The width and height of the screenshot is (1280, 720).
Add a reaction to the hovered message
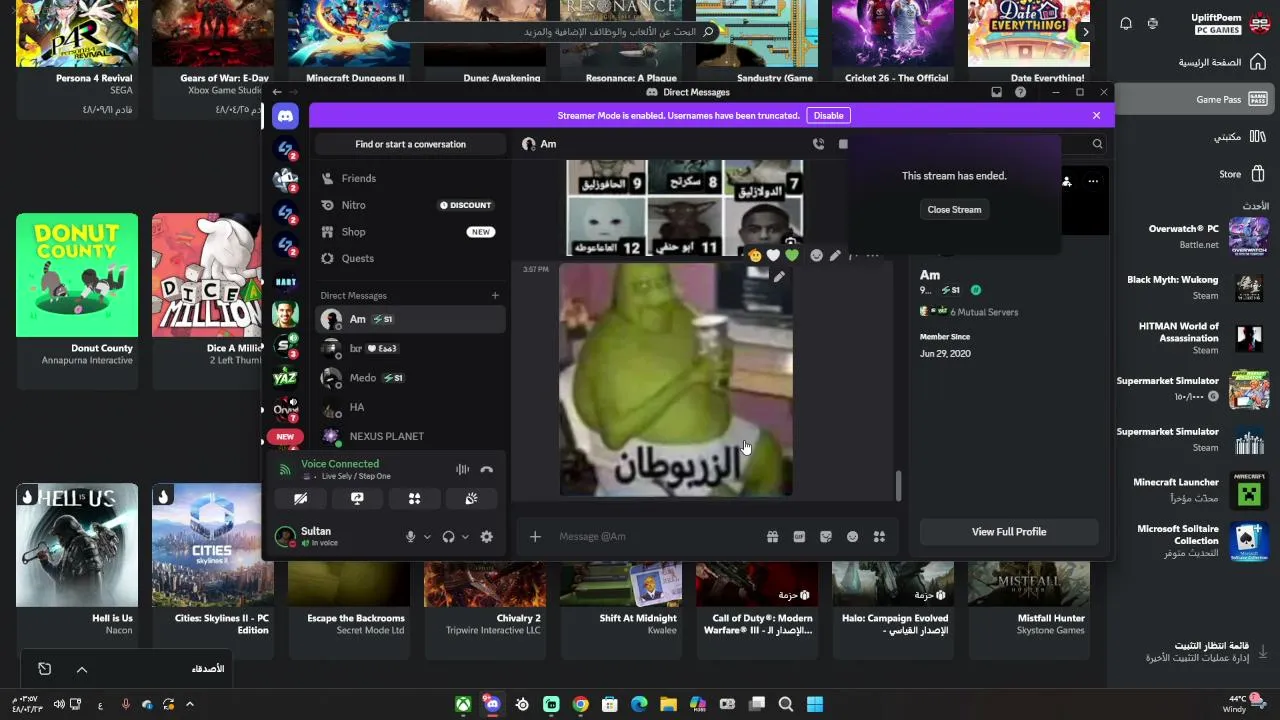click(x=816, y=256)
